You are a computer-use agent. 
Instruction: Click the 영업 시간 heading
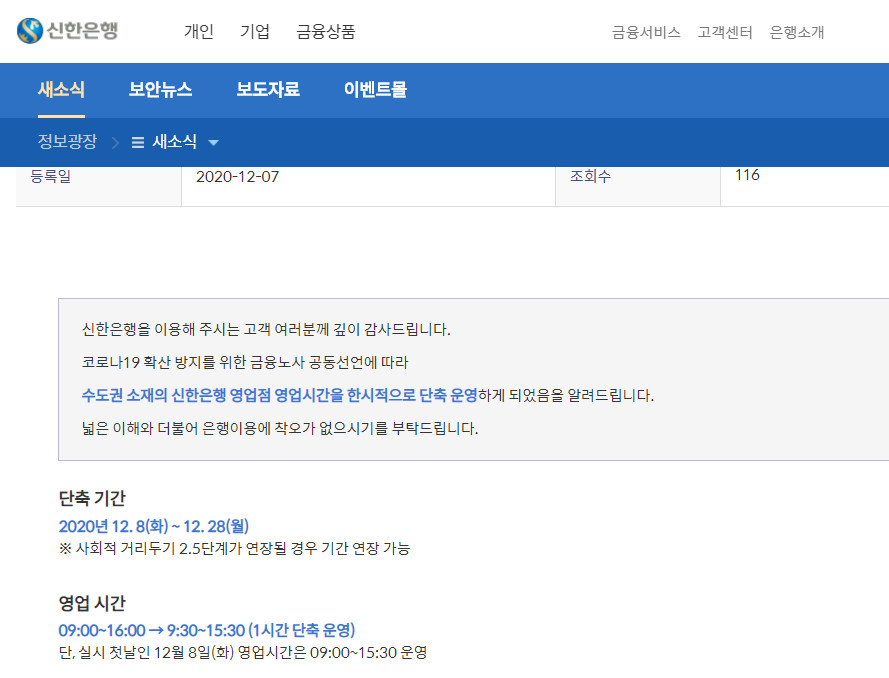[x=92, y=603]
